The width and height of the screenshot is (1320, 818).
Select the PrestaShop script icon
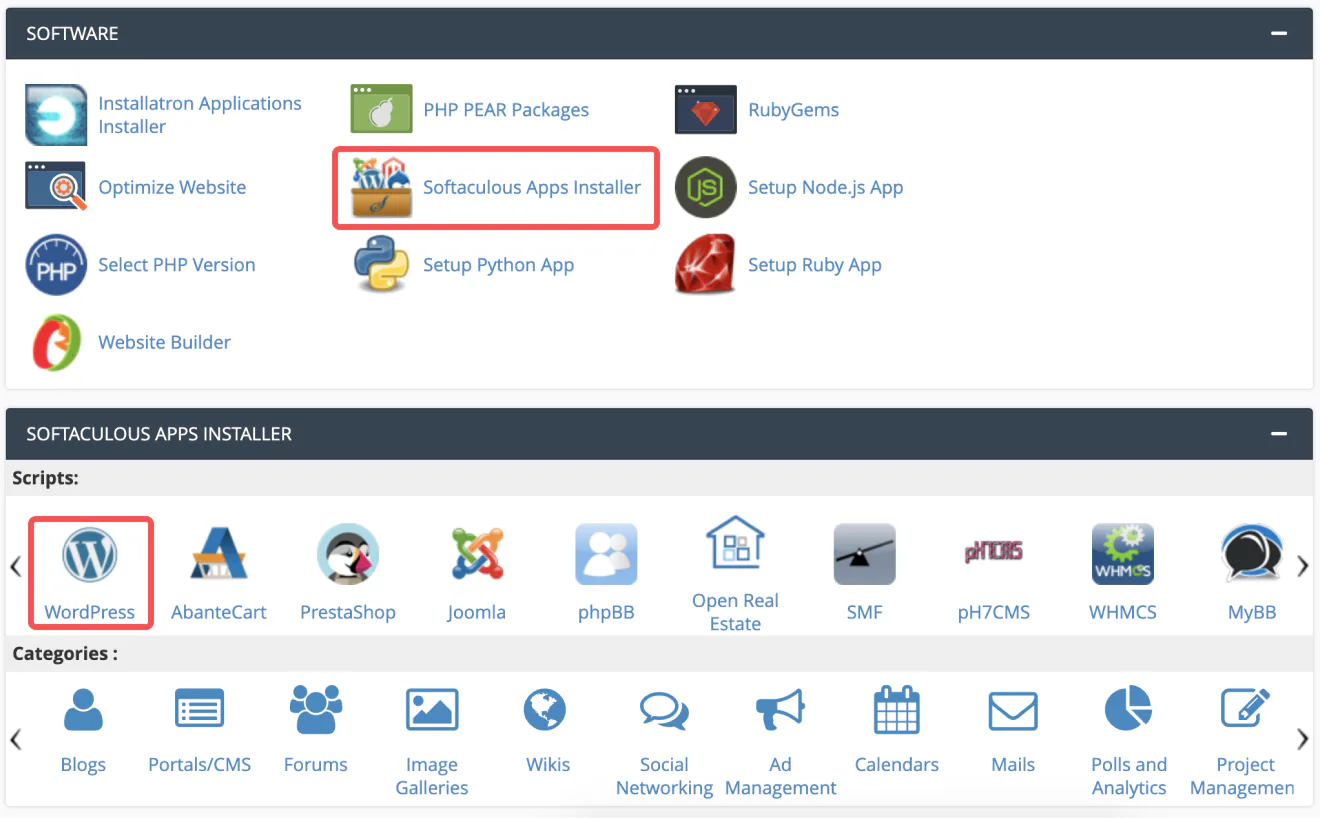pos(348,555)
